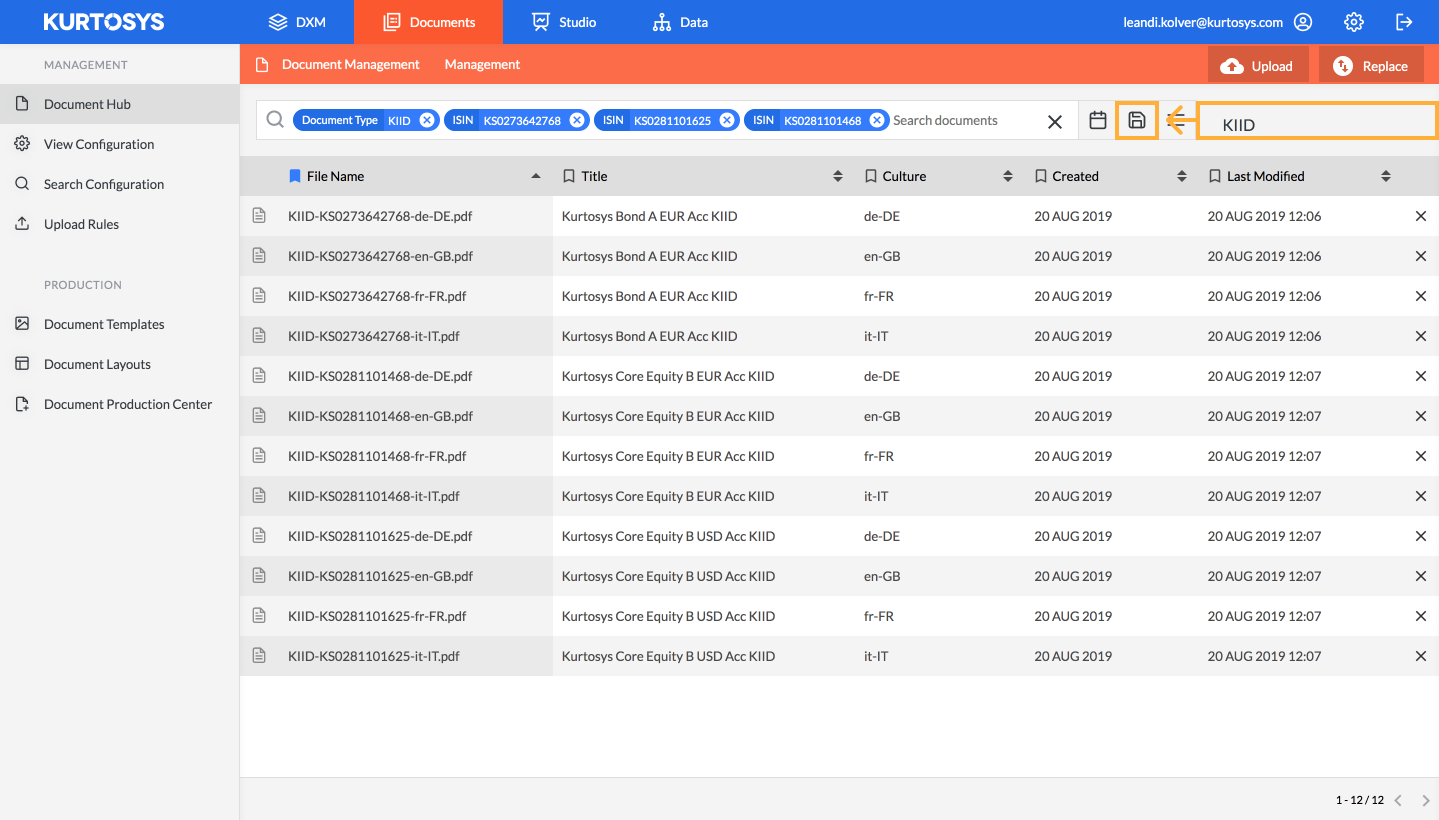Click the bookmark icon beside Last Modified header
Image resolution: width=1439 pixels, height=820 pixels.
(x=1215, y=176)
